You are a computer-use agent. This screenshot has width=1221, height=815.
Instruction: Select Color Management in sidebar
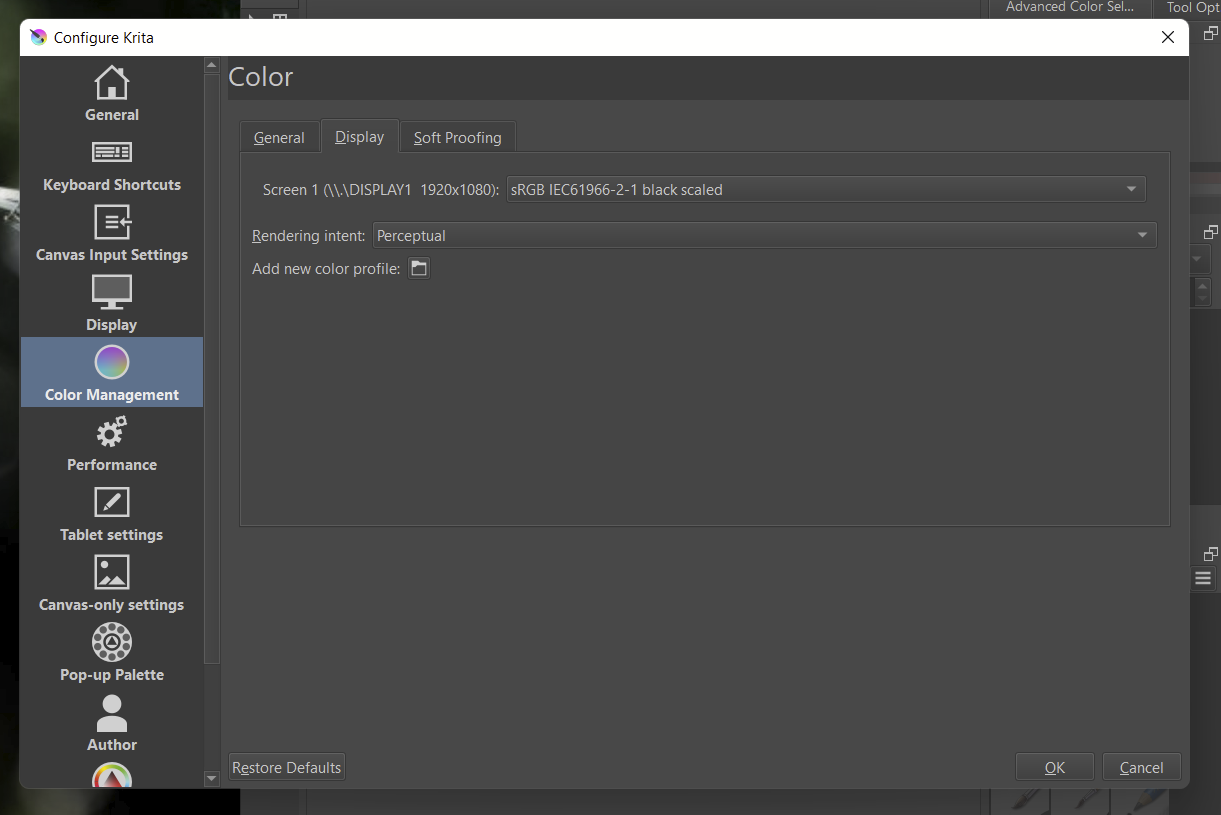click(x=112, y=372)
